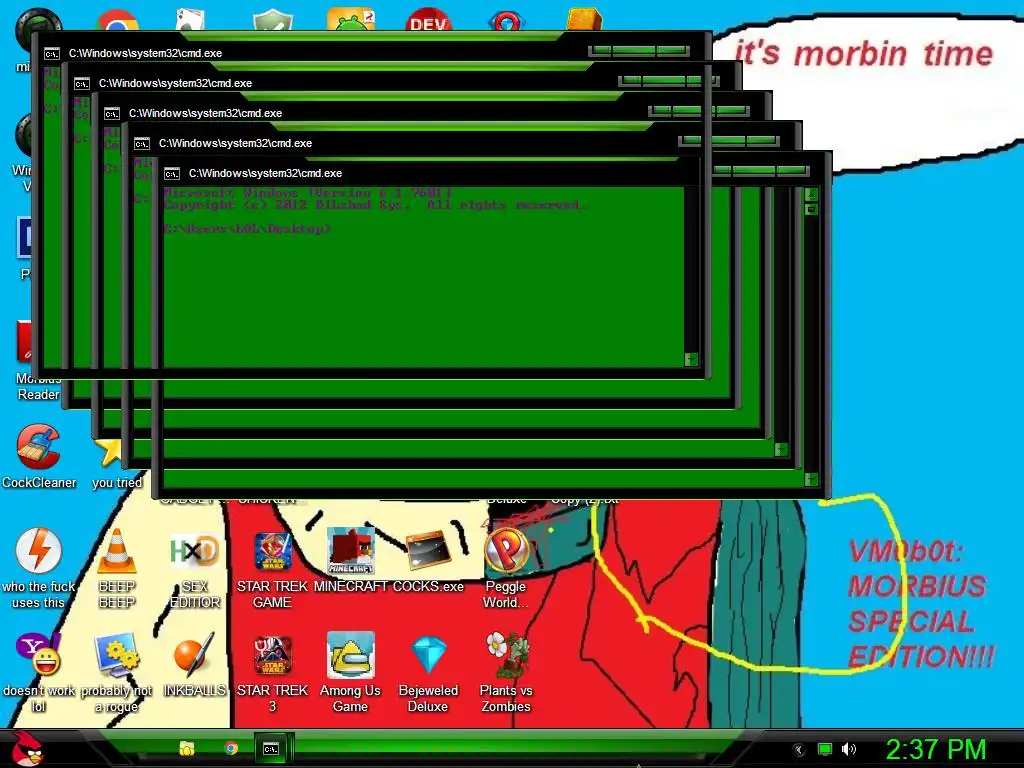1024x768 pixels.
Task: Open the Angry Birds start button
Action: 26,748
